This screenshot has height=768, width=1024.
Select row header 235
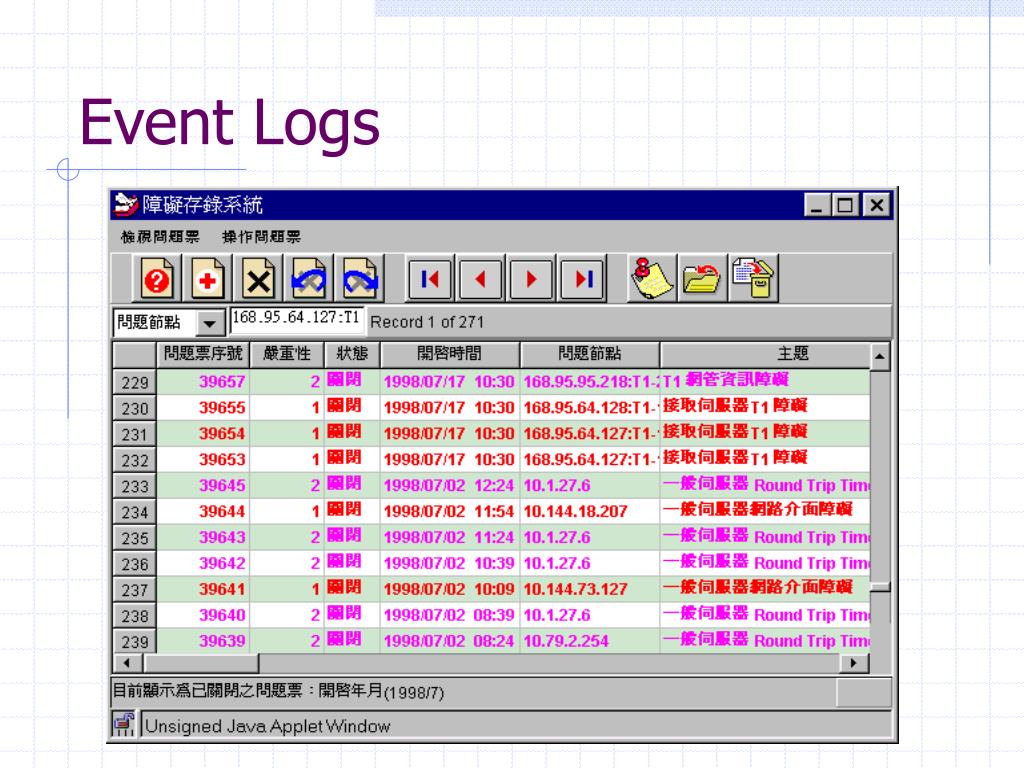point(135,538)
